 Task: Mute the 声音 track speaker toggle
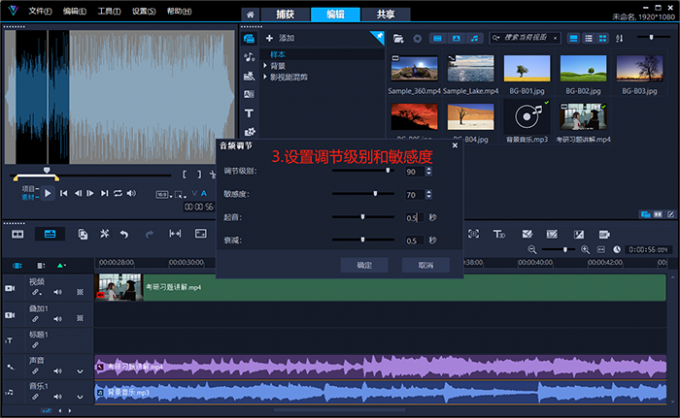(x=57, y=371)
